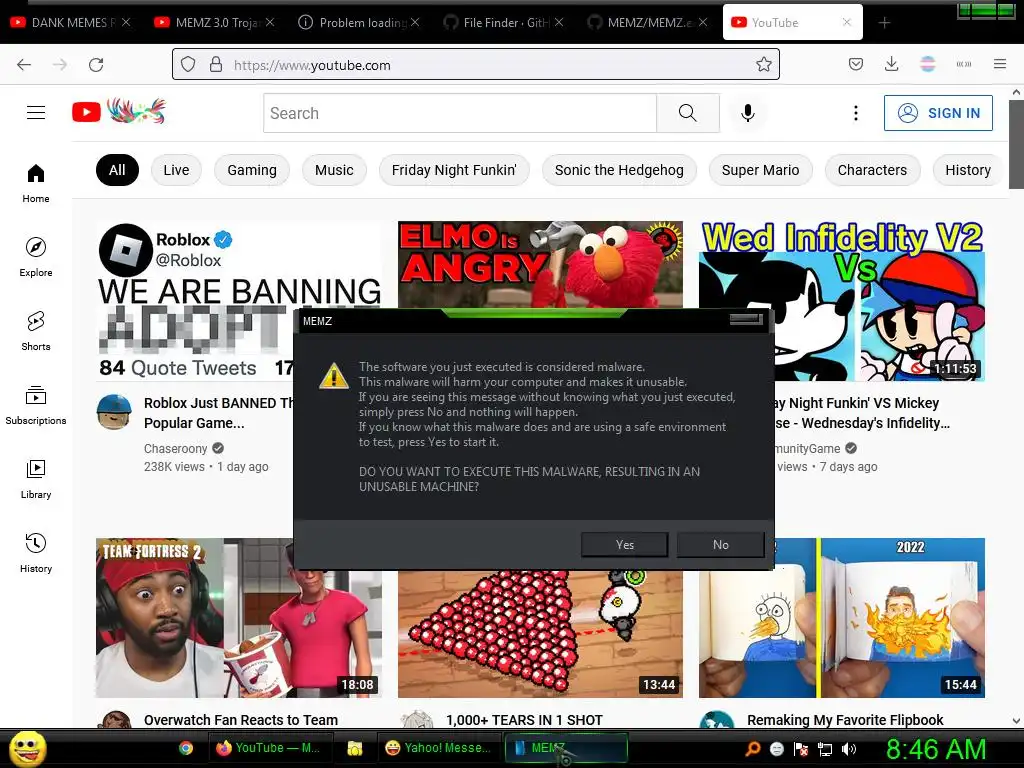Click No in the MEMZ malware dialog
The height and width of the screenshot is (768, 1024).
click(x=720, y=545)
